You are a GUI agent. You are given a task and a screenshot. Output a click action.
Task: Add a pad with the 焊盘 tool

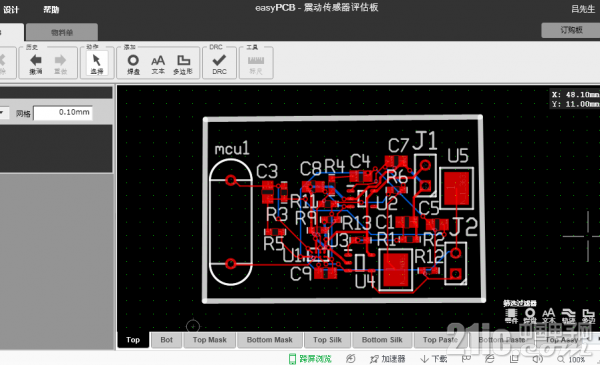pyautogui.click(x=133, y=64)
